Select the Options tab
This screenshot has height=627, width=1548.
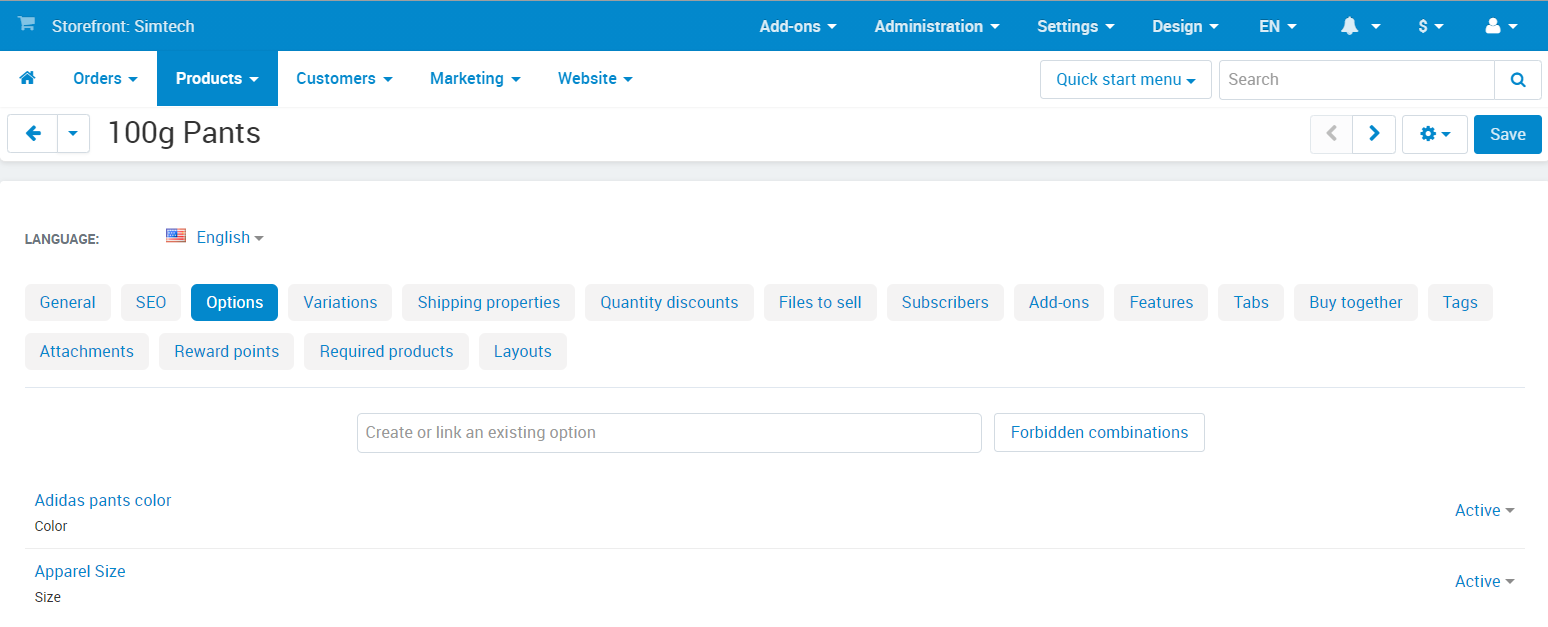234,302
